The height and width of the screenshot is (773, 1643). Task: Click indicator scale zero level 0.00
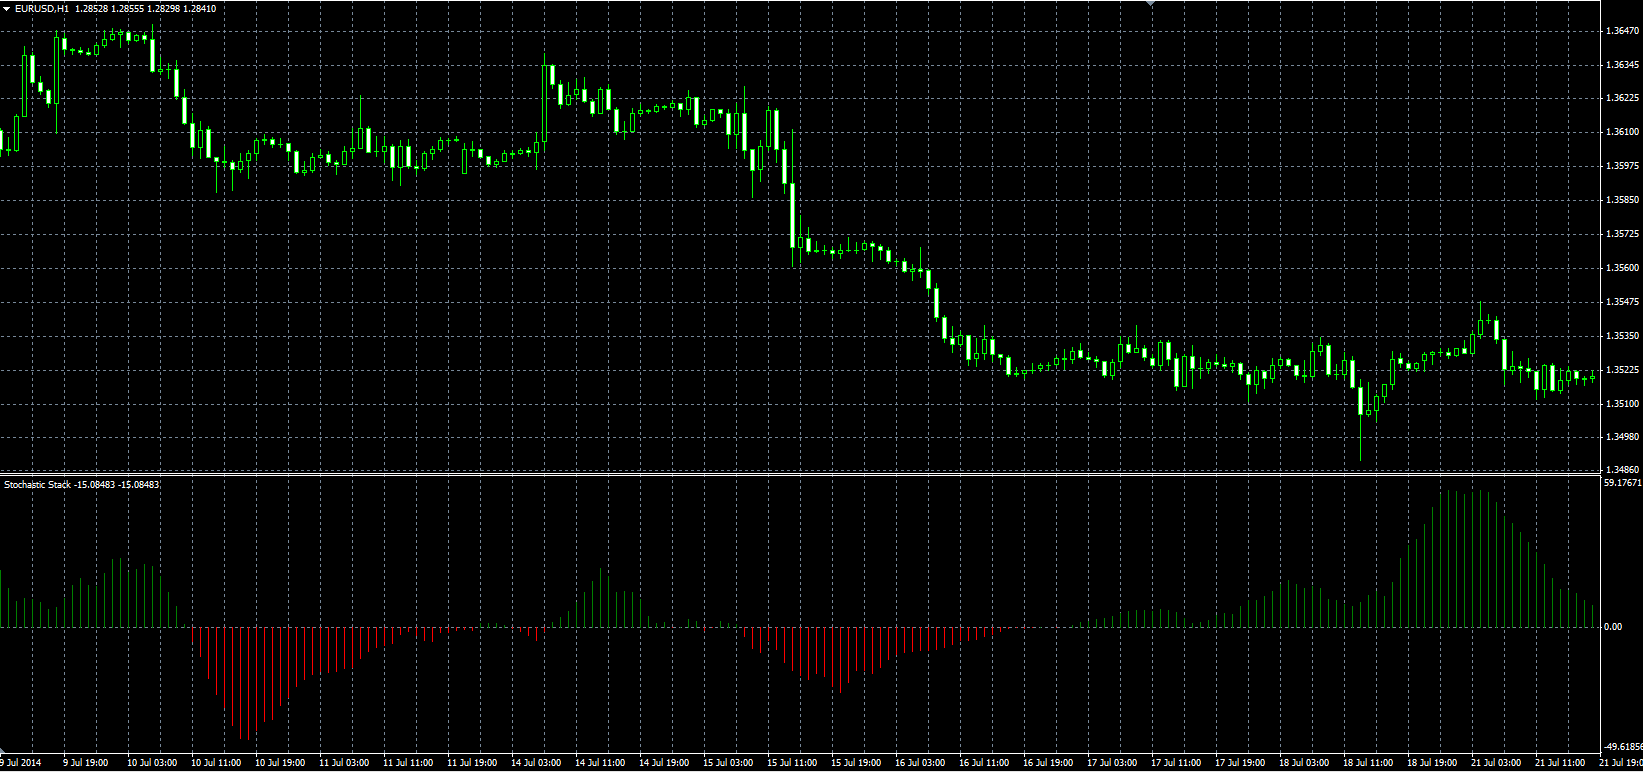tap(1613, 627)
